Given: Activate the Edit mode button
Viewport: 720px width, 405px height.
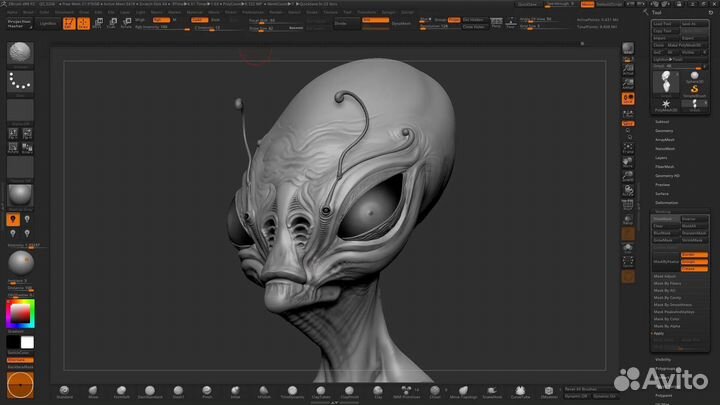Looking at the screenshot, I should (x=71, y=24).
